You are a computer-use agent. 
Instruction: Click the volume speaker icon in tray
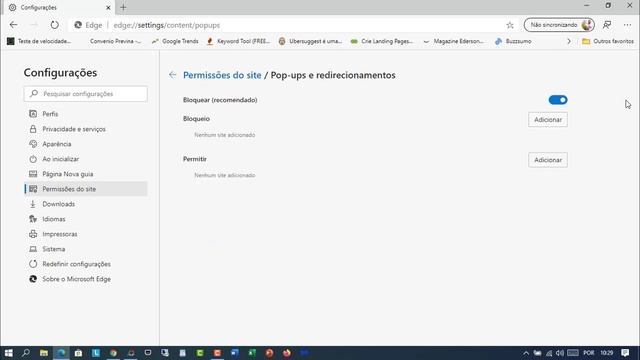[x=560, y=353]
